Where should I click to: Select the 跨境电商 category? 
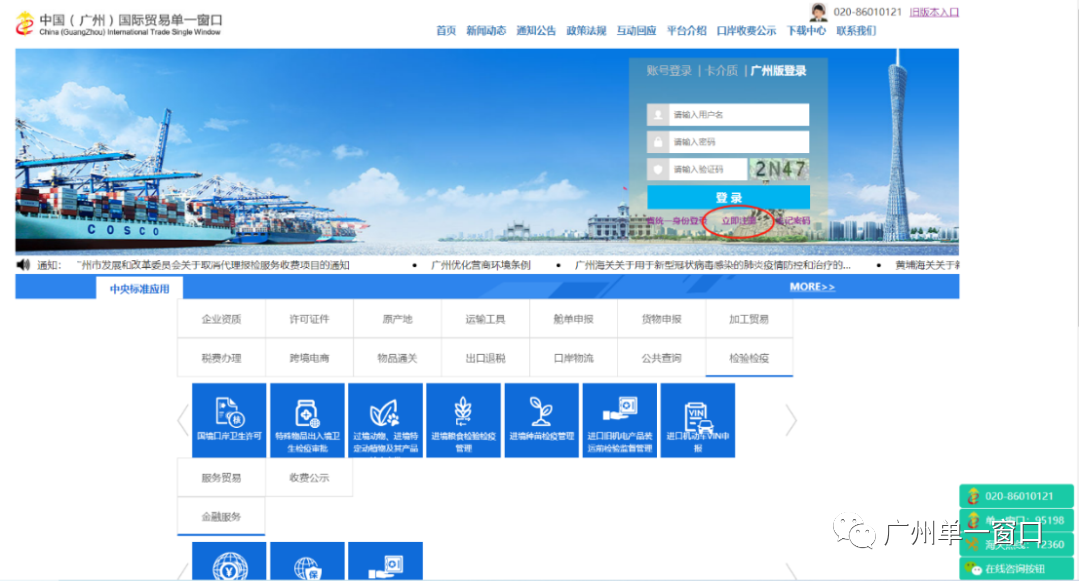309,358
